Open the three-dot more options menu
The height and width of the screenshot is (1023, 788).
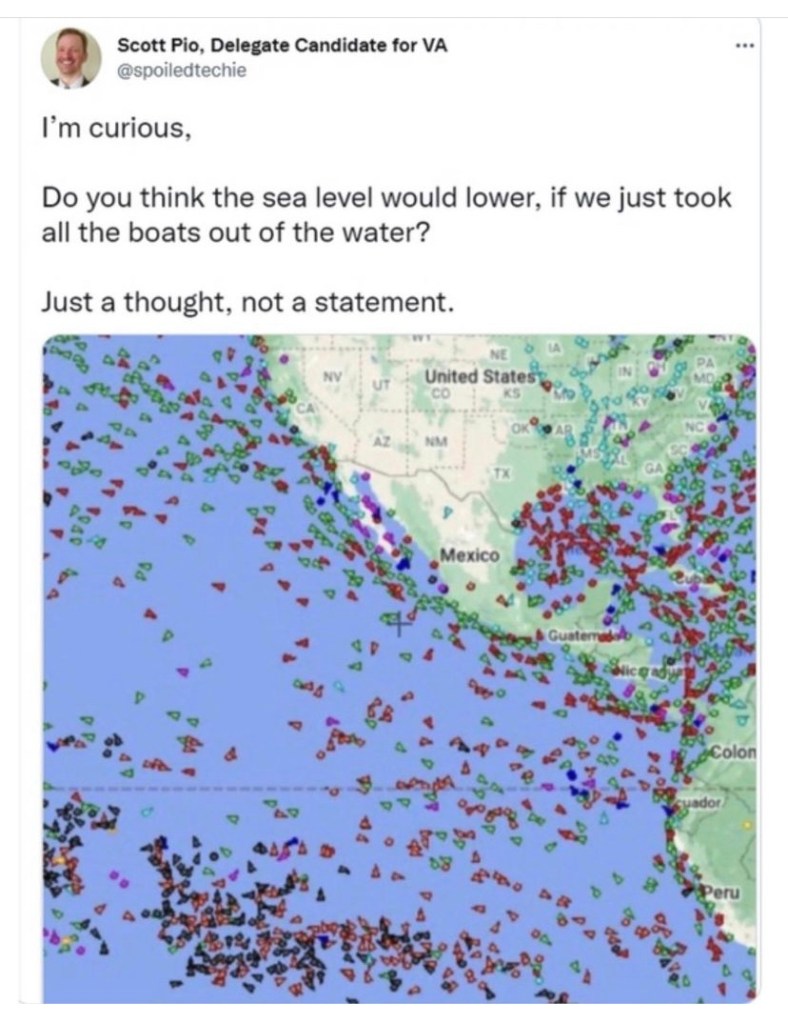[x=739, y=47]
